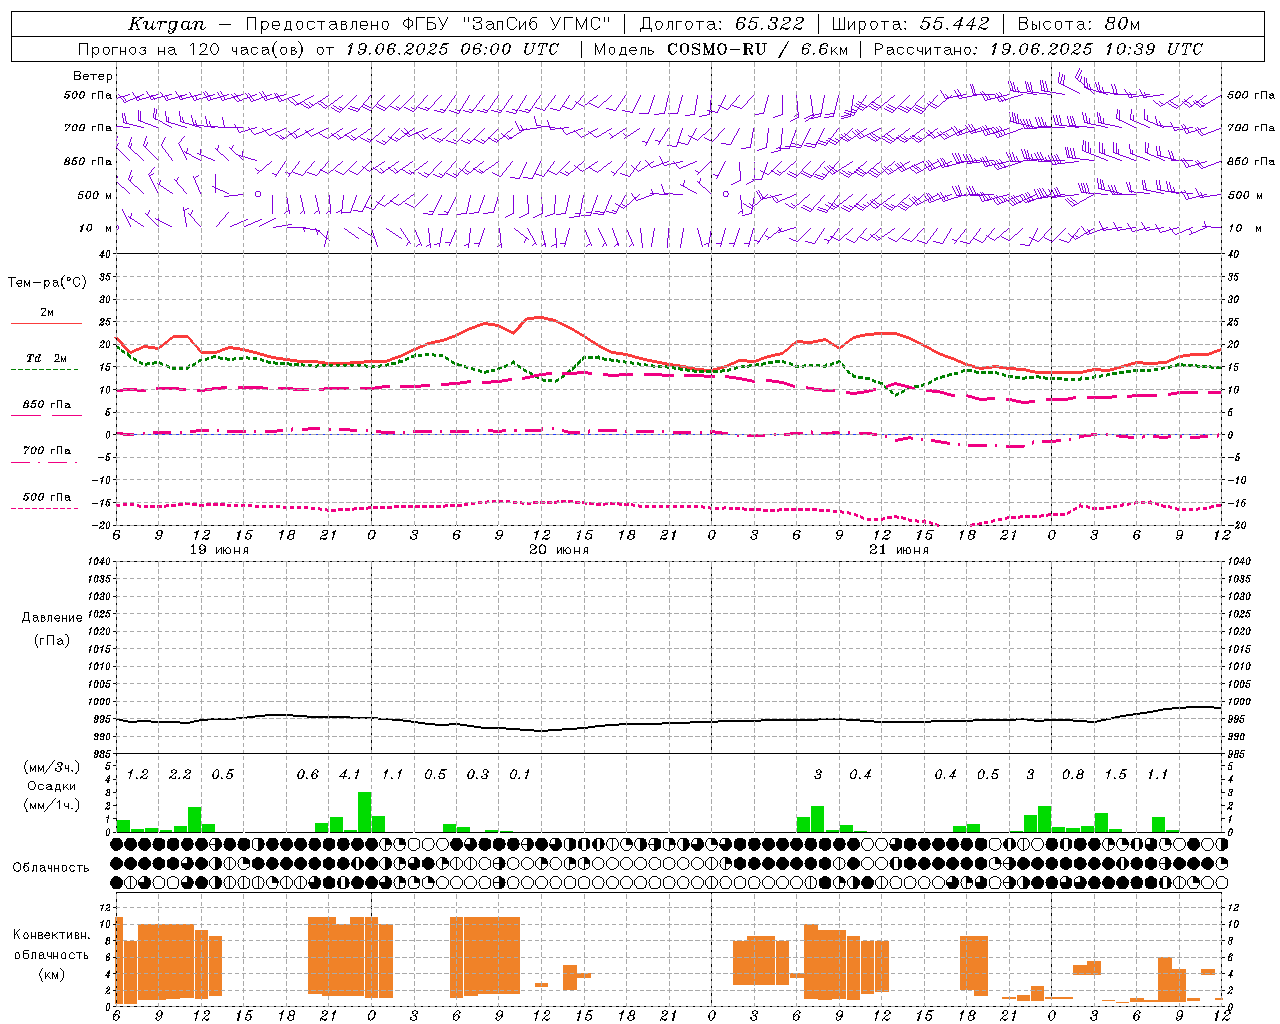The width and height of the screenshot is (1280, 1024).
Task: Click the "Kurgan" station title
Action: pos(167,24)
